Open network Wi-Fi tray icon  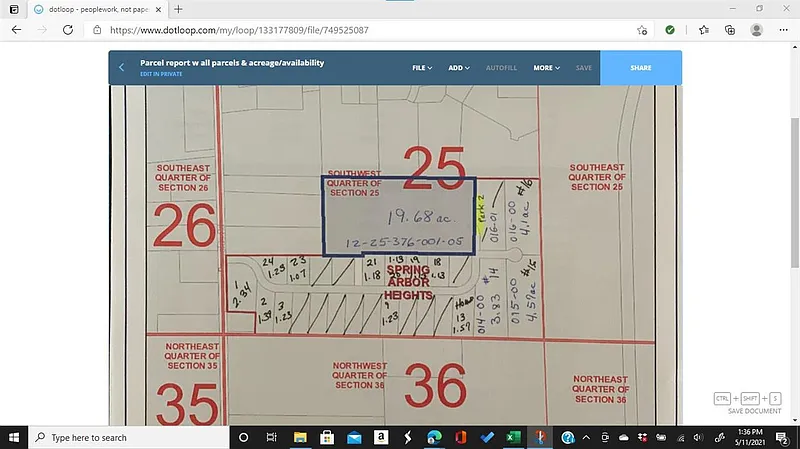[681, 437]
